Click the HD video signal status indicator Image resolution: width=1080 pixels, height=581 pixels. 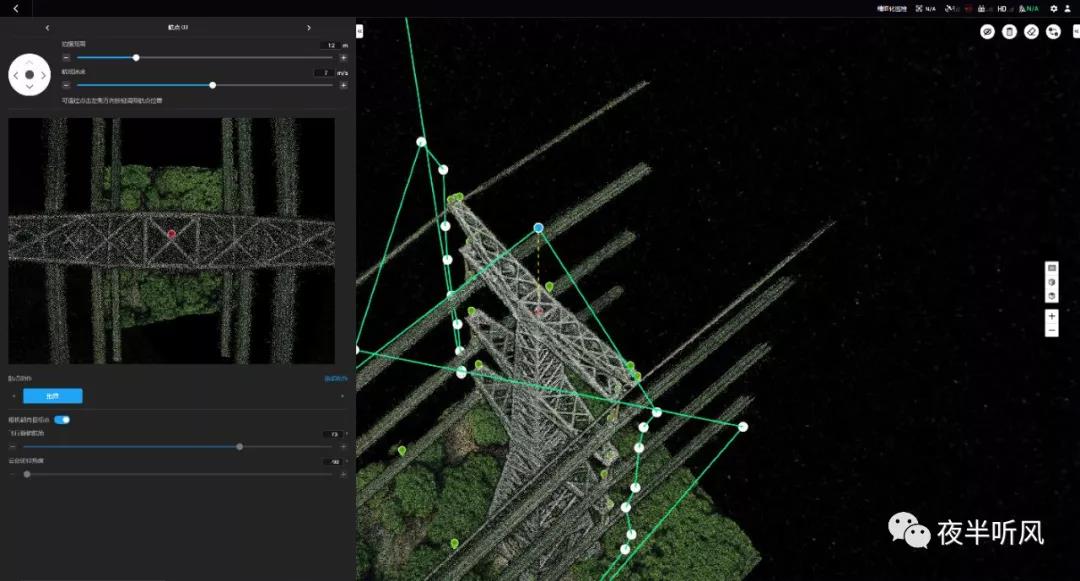pyautogui.click(x=1002, y=9)
